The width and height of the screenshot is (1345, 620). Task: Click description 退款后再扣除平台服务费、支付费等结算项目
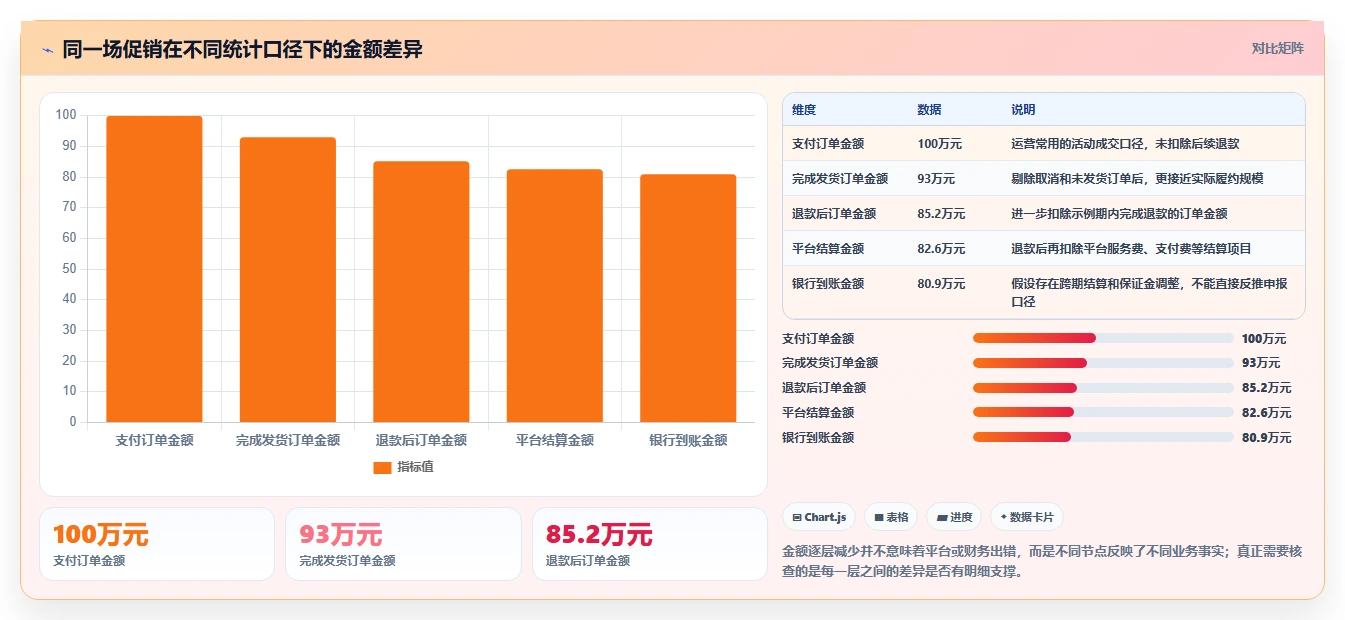click(x=1131, y=249)
